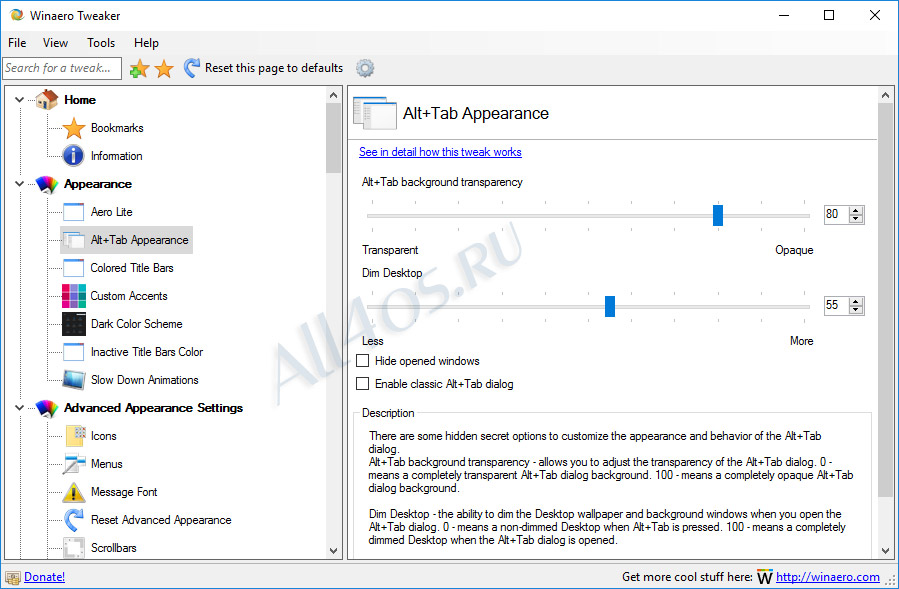Click the Donate coins icon in status bar
The image size is (899, 589).
pyautogui.click(x=13, y=578)
